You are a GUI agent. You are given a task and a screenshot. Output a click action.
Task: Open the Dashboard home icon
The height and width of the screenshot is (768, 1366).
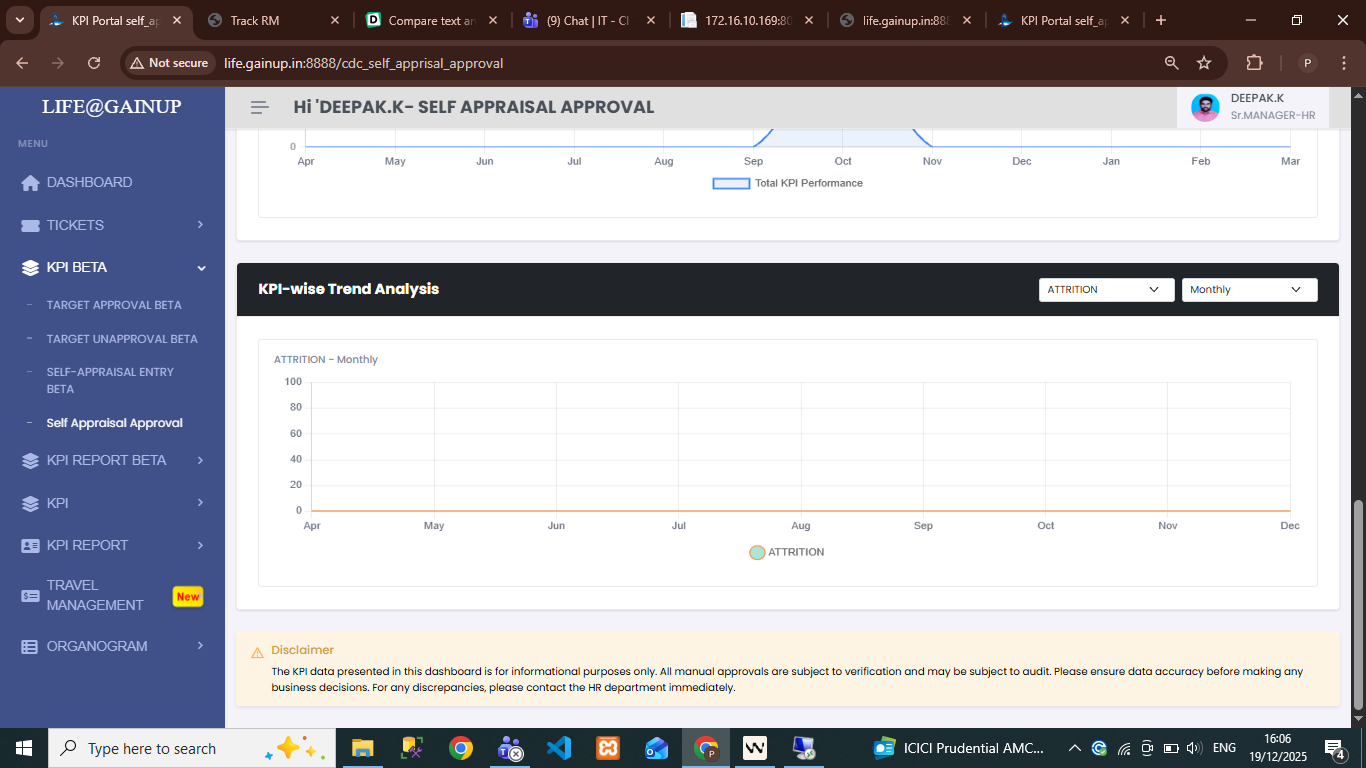coord(30,183)
